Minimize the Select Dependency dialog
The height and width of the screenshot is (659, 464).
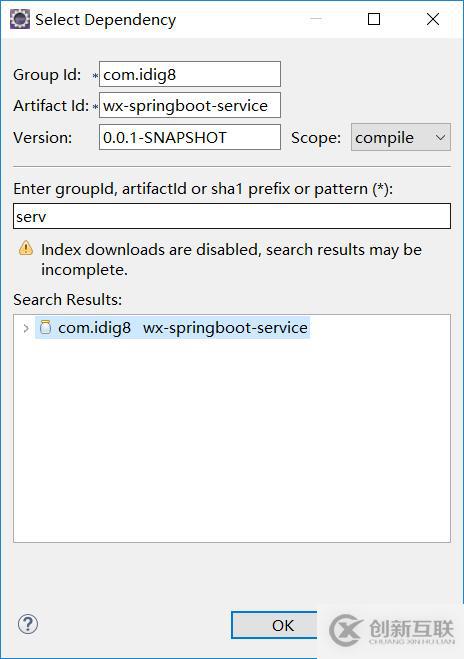tap(316, 19)
